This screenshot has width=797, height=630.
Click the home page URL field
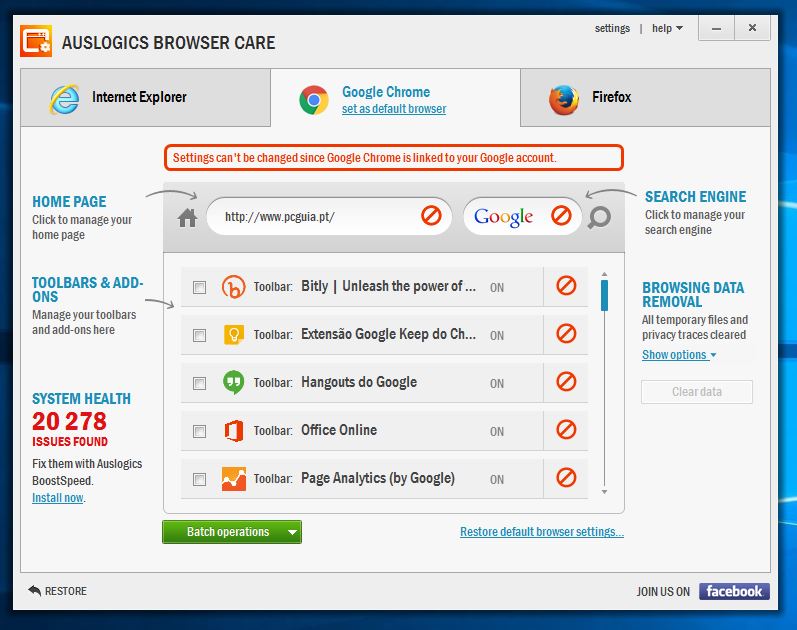point(329,217)
